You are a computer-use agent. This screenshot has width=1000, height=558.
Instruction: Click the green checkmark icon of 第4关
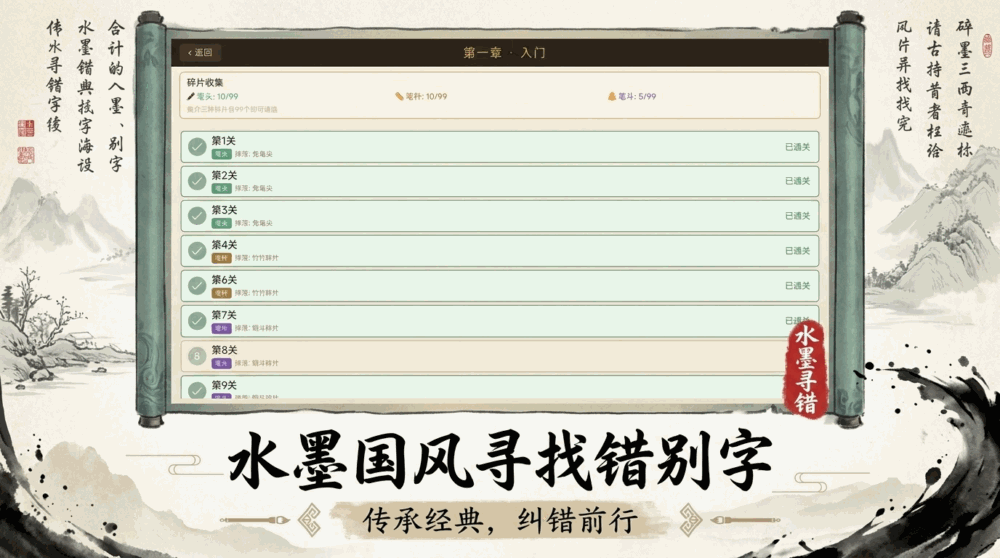(197, 251)
